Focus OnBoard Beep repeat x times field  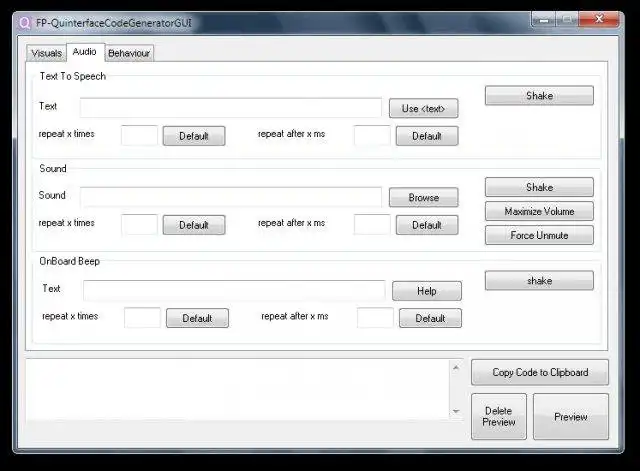142,318
